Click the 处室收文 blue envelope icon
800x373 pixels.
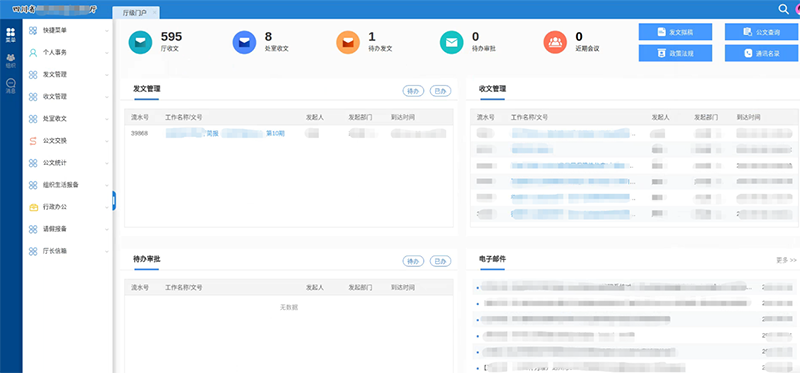tap(244, 42)
